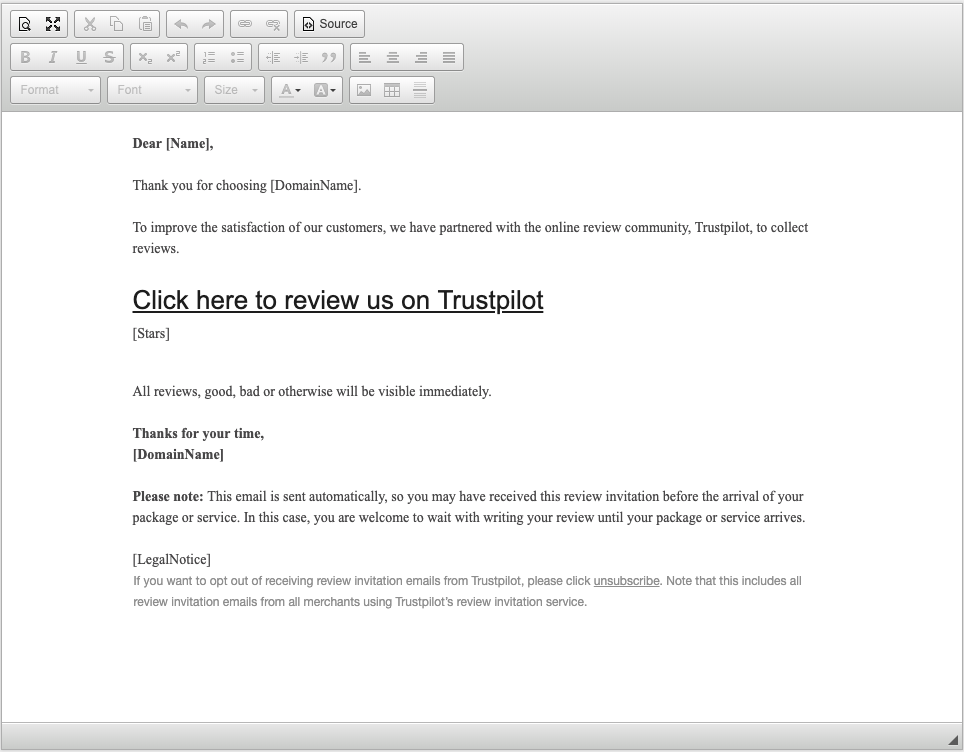
Task: Undo the last edit
Action: pyautogui.click(x=181, y=24)
